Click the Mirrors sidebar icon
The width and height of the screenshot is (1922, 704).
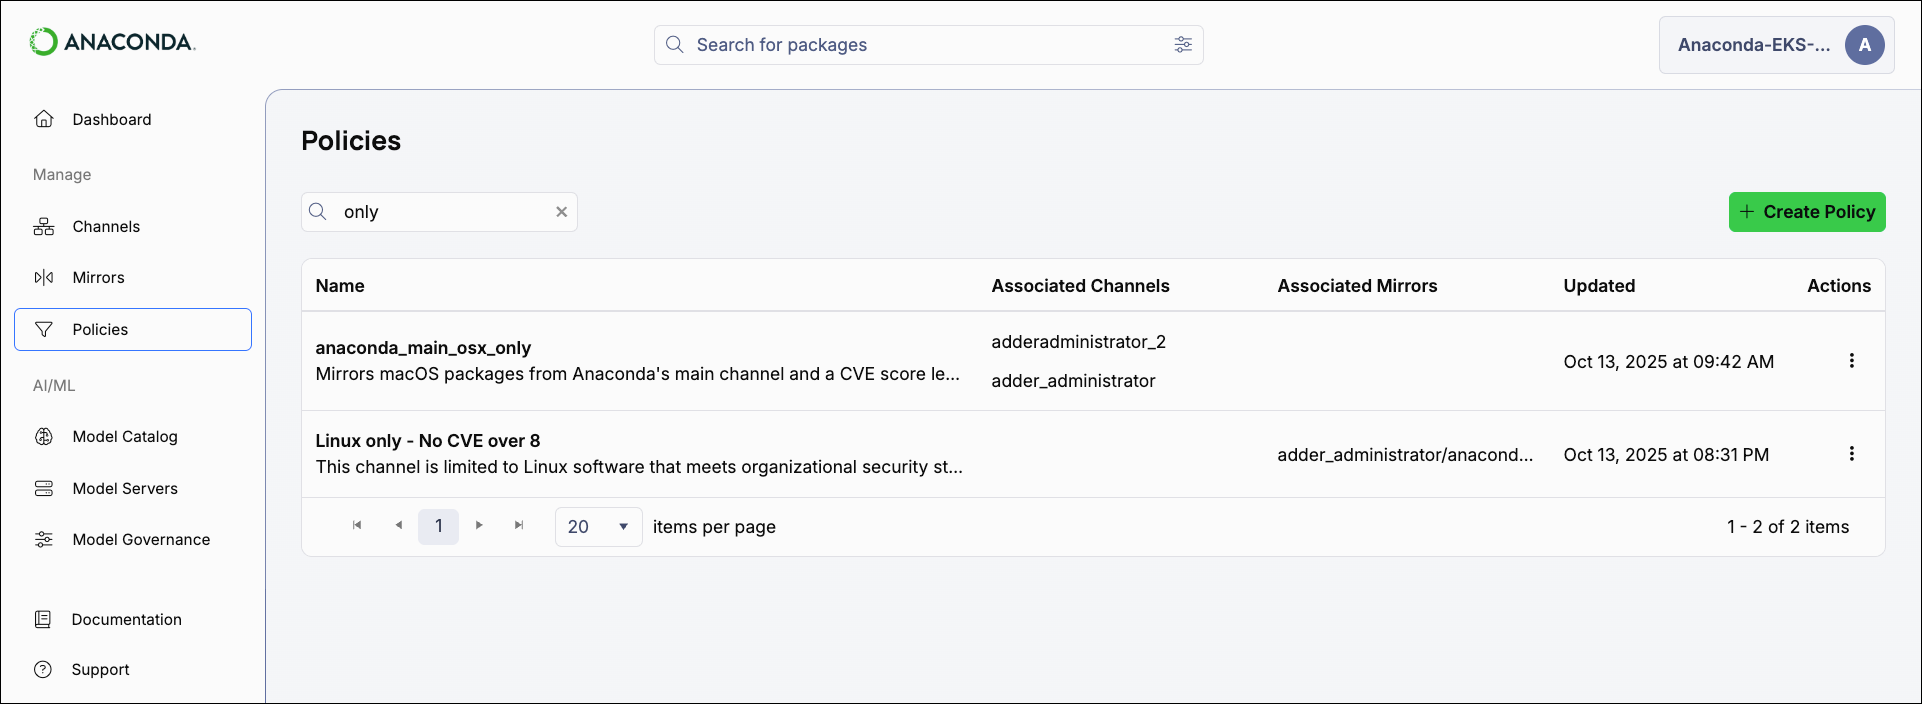click(x=44, y=278)
